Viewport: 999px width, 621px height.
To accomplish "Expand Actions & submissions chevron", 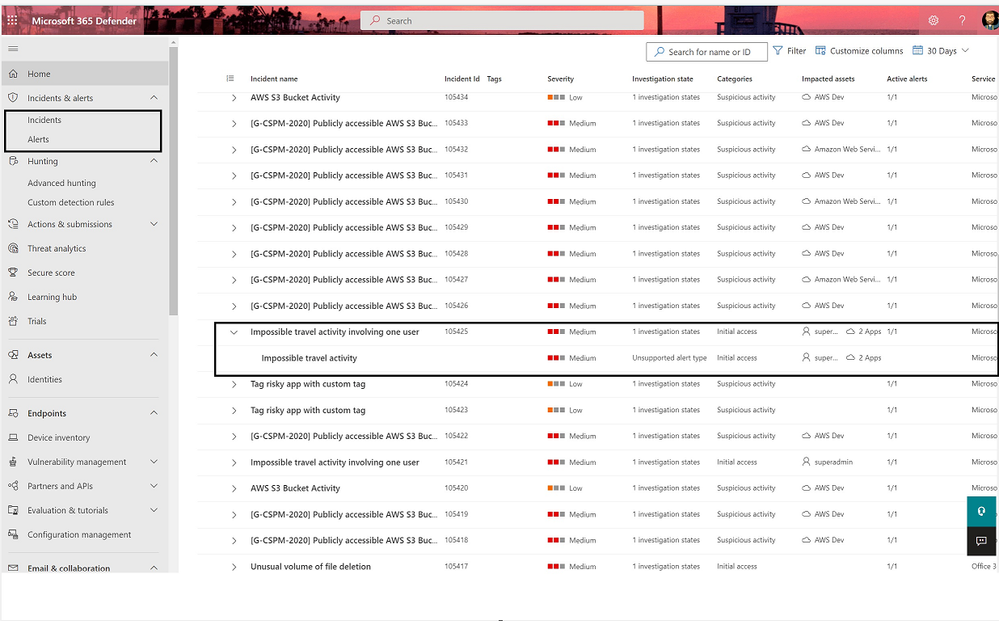I will click(x=154, y=224).
